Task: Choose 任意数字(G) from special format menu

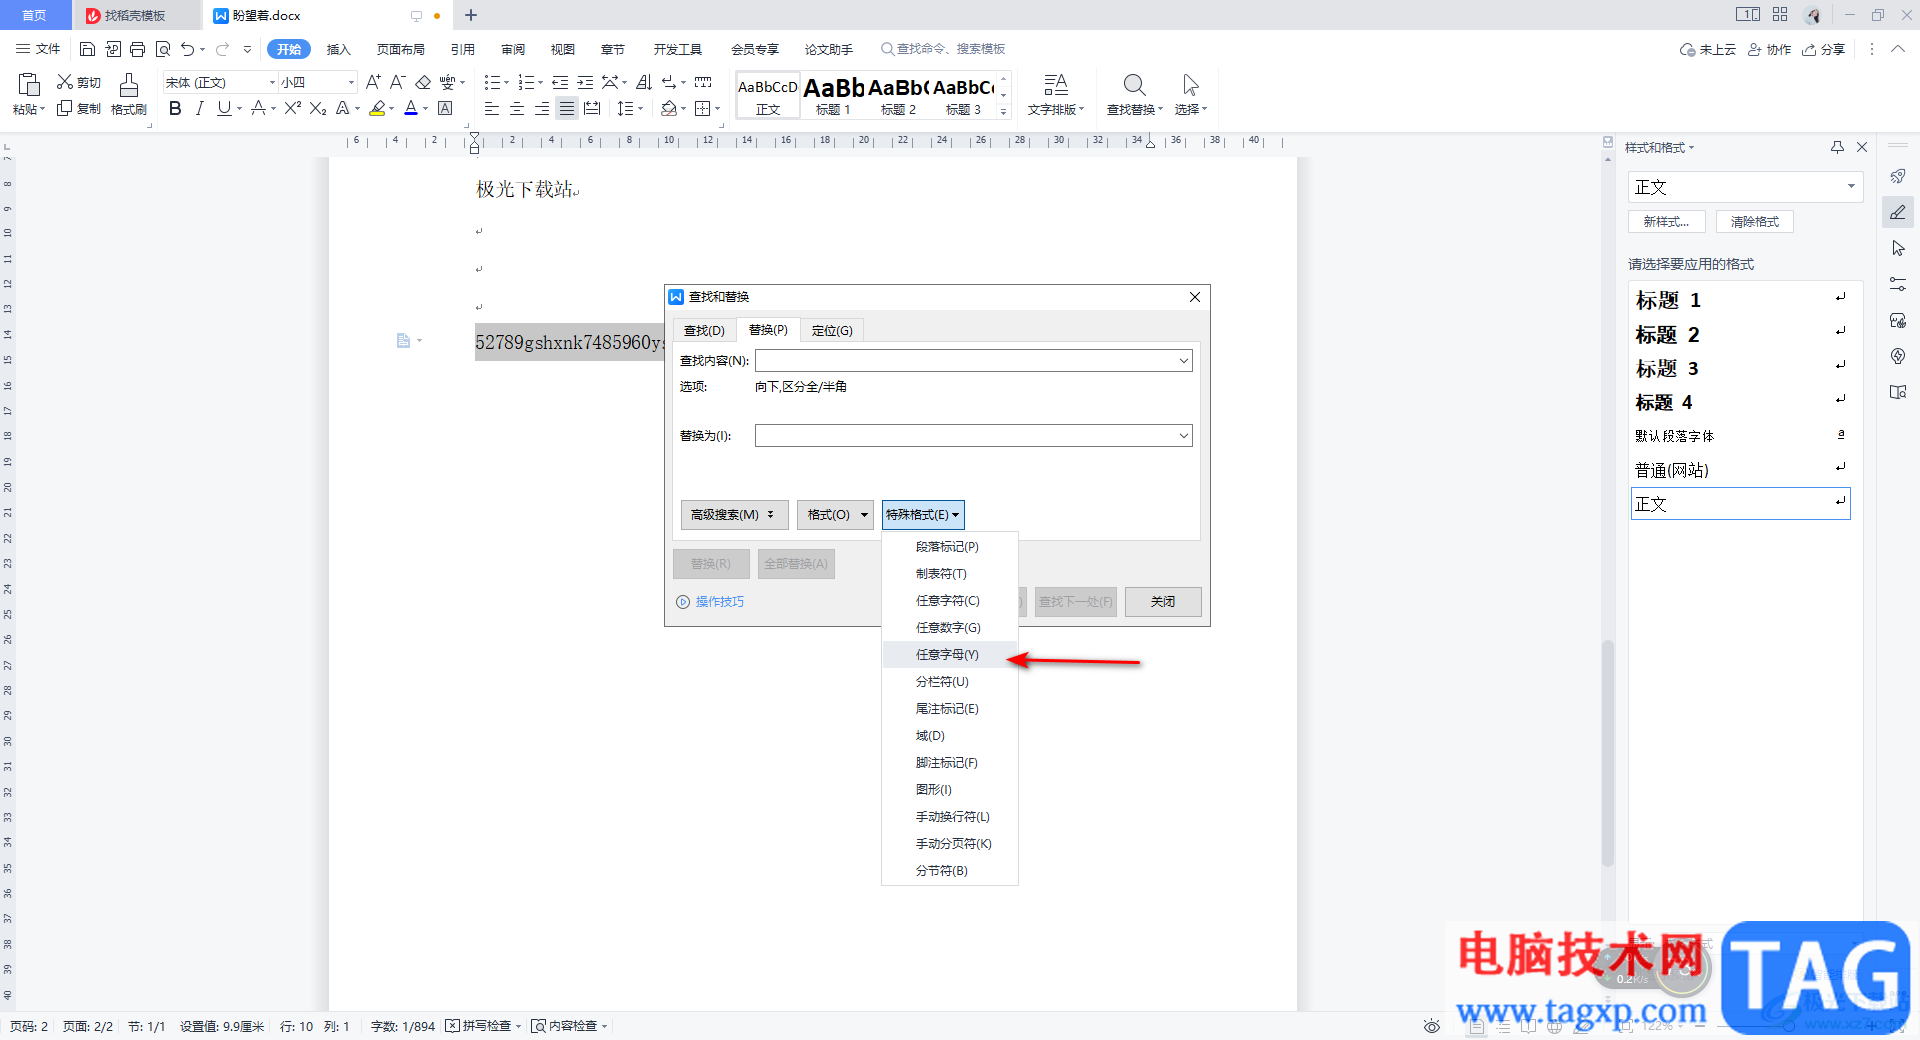Action: [949, 628]
